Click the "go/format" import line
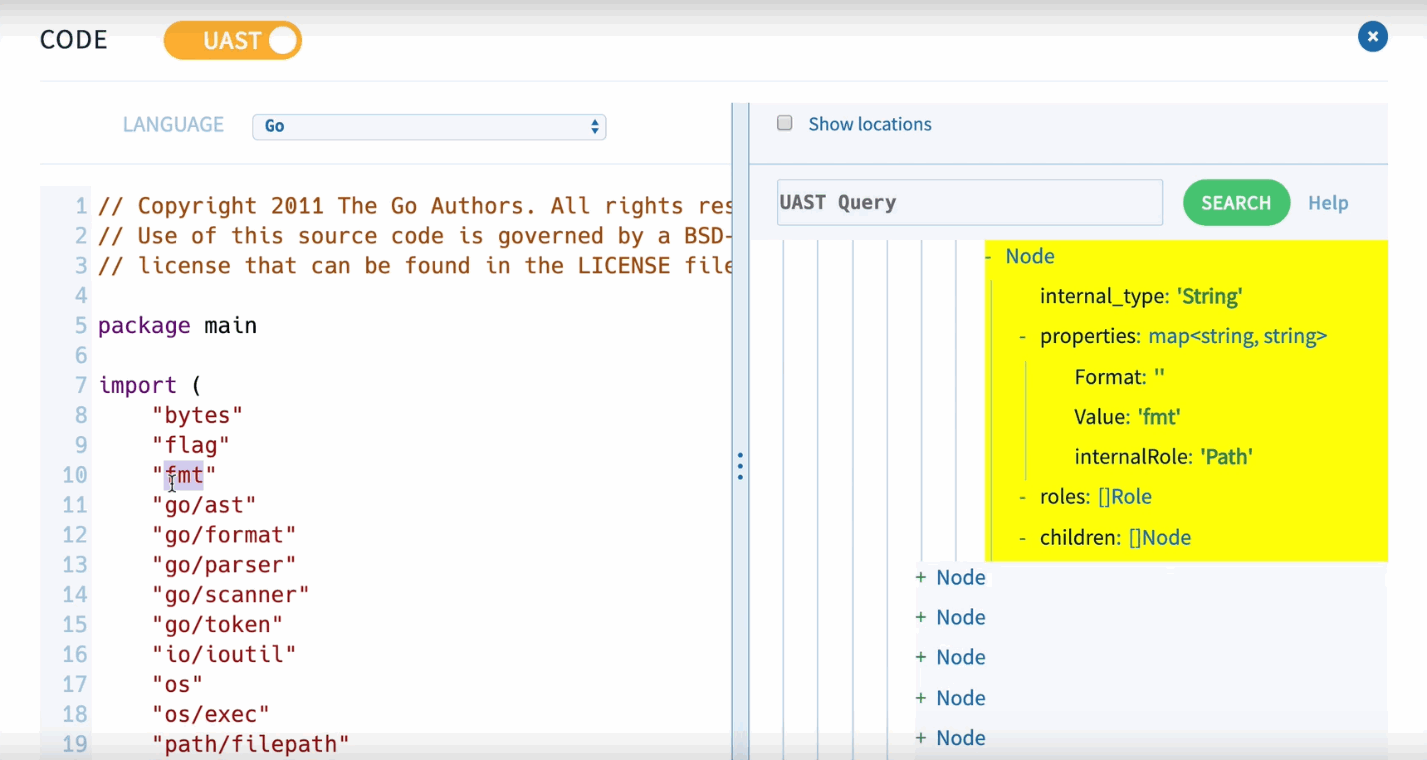Viewport: 1427px width, 760px height. point(224,534)
